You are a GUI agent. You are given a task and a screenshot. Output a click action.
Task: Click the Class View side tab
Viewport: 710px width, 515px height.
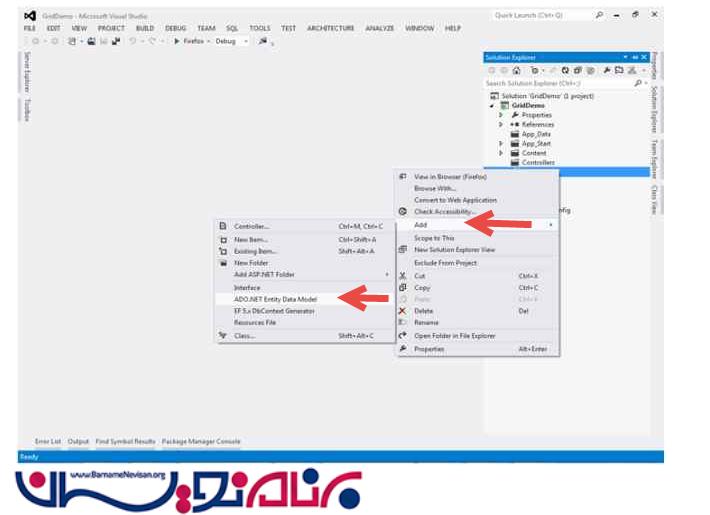coord(654,199)
